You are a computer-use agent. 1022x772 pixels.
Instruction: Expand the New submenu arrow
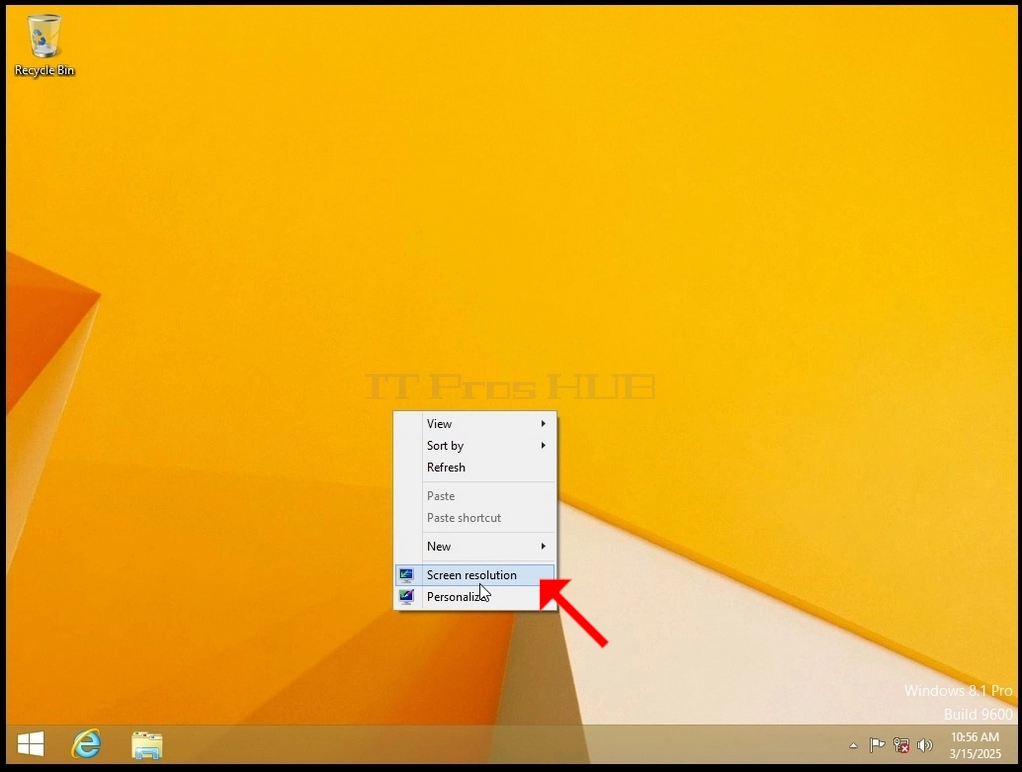click(x=543, y=546)
